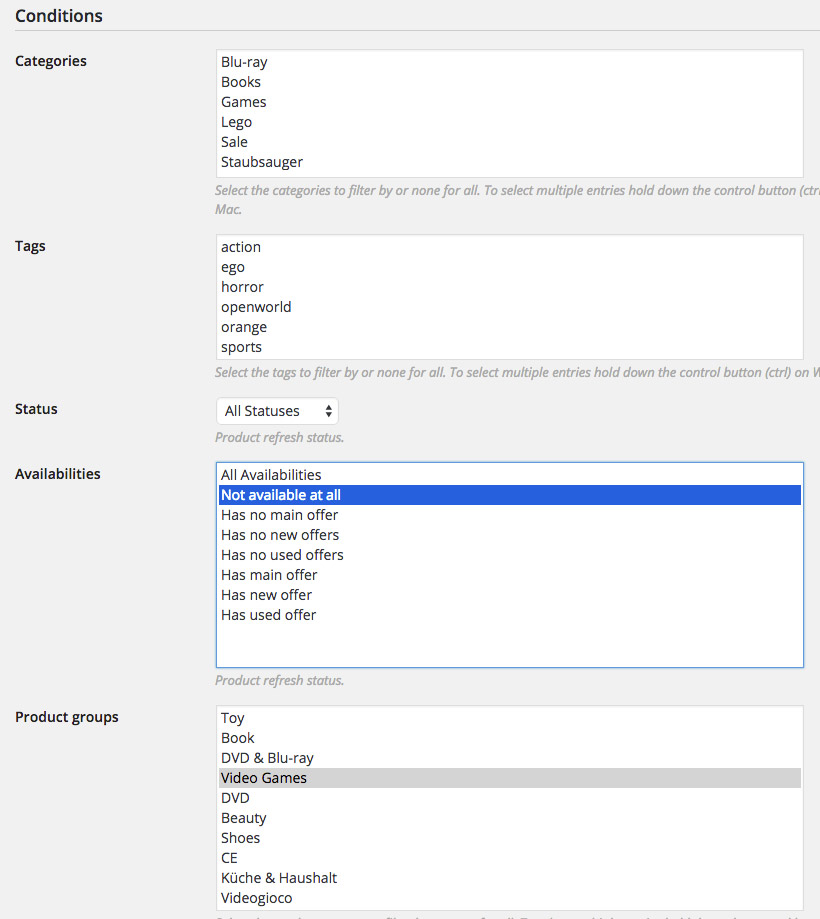This screenshot has height=919, width=820.
Task: Select Has used offer availability
Action: [268, 614]
